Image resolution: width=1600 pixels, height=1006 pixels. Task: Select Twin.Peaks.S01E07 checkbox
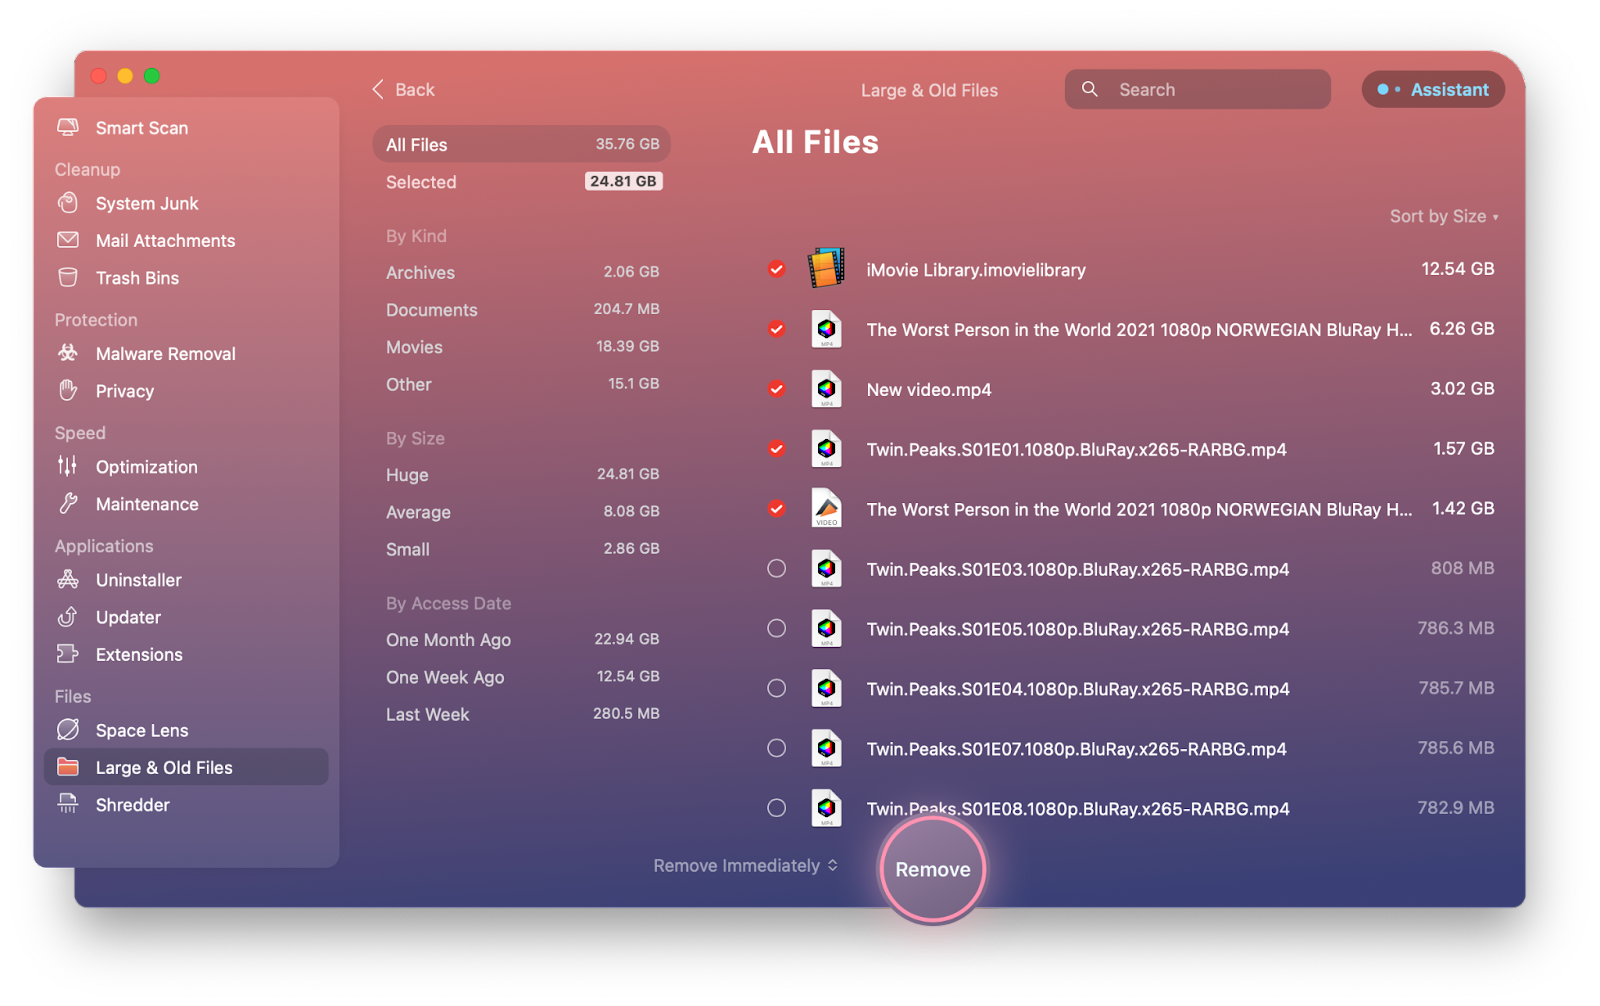(776, 748)
